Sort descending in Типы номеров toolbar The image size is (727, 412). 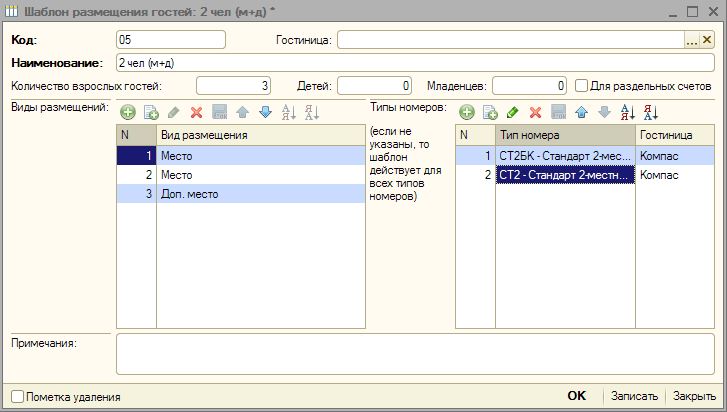651,112
